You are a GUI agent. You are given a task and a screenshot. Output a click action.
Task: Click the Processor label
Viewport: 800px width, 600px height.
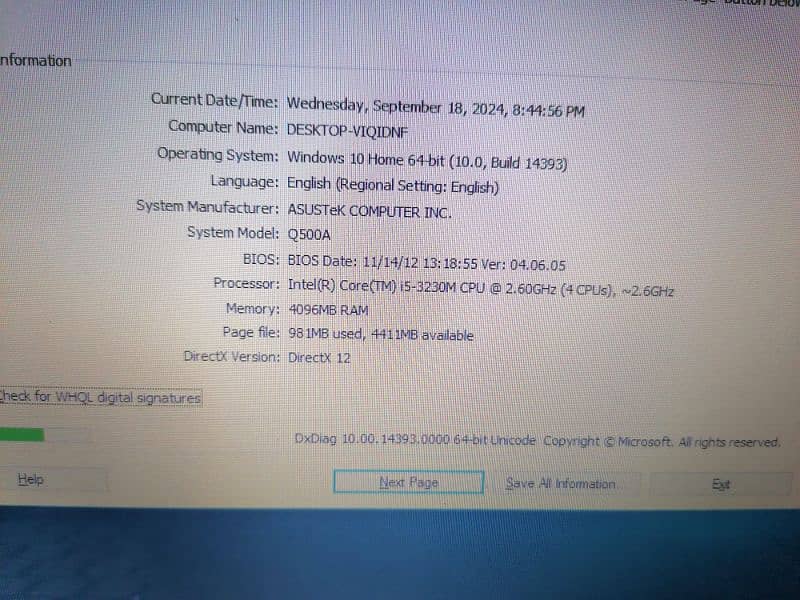[246, 283]
